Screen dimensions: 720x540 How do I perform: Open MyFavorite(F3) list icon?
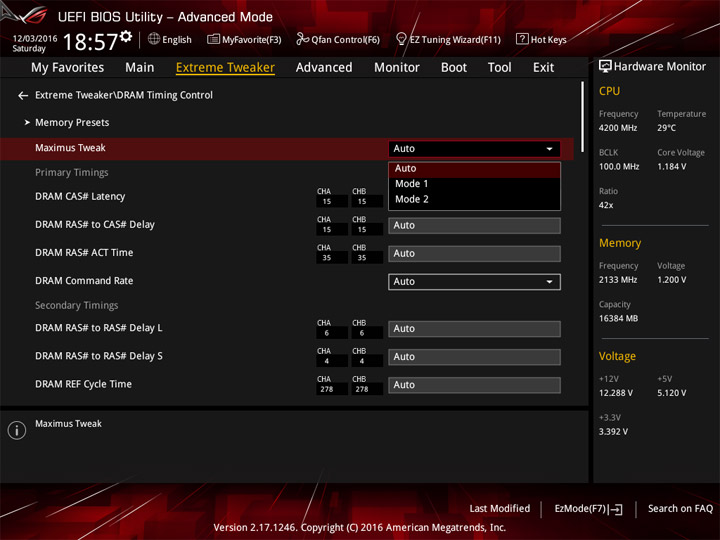[x=213, y=39]
